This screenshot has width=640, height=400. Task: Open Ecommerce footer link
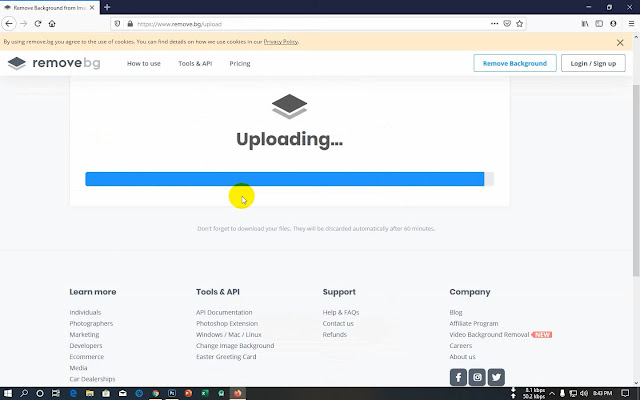(x=87, y=356)
